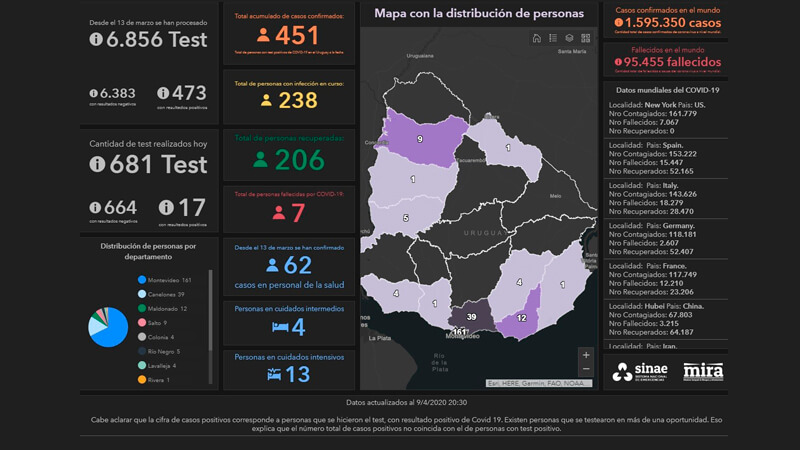Click the sinae logo
Screen dimensions: 800x450
640,372
